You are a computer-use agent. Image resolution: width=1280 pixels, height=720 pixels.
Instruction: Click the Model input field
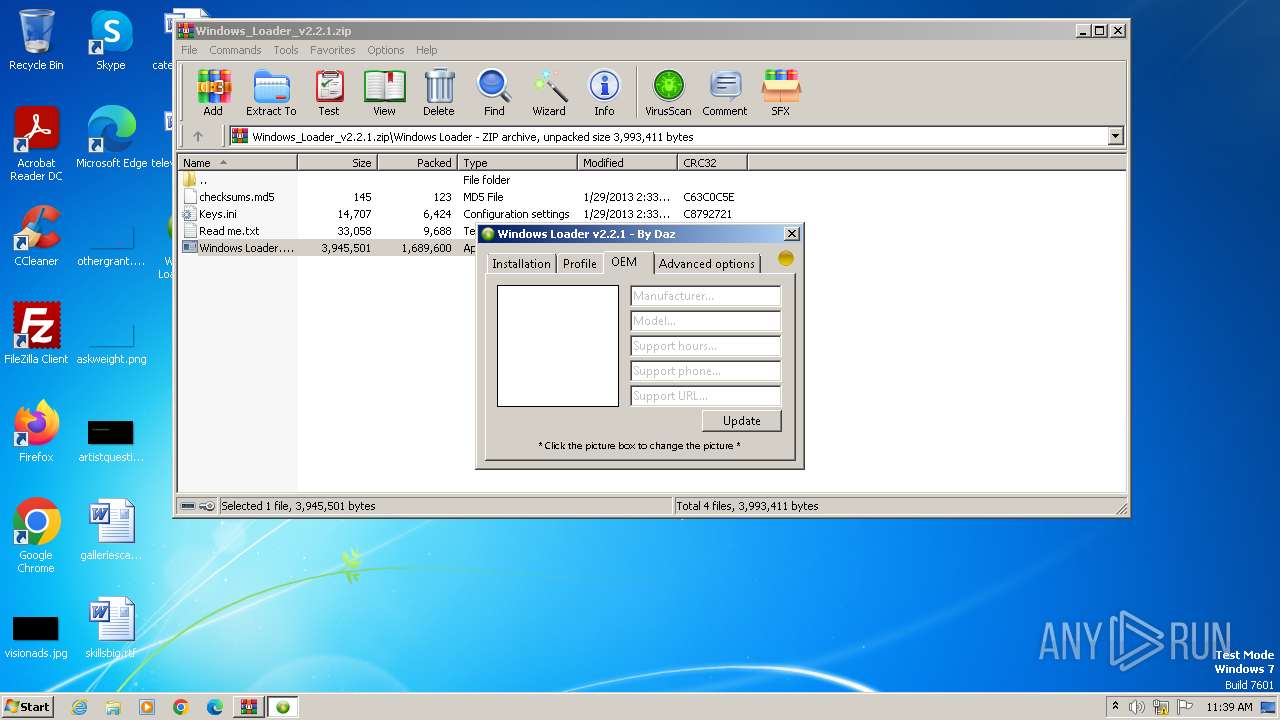pyautogui.click(x=705, y=321)
